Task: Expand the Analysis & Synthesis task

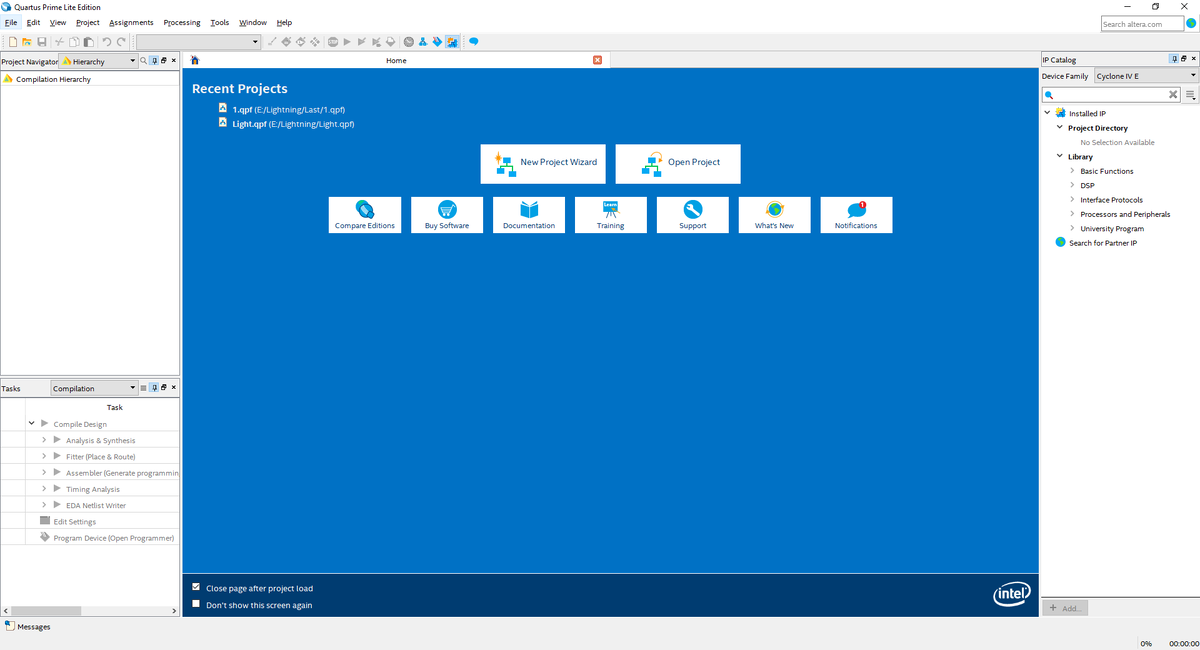Action: pyautogui.click(x=44, y=440)
